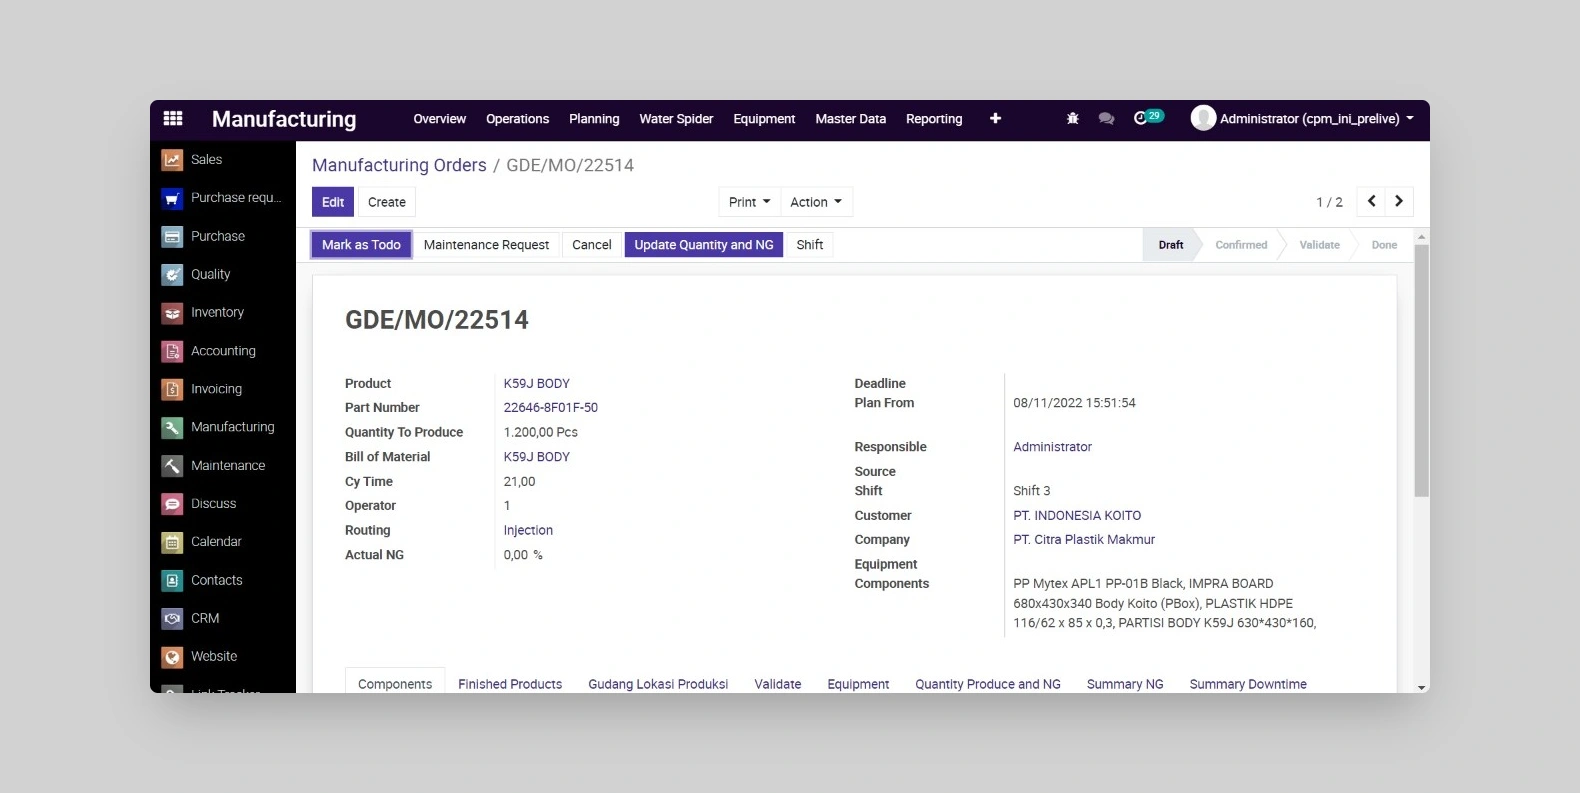Screen dimensions: 1580x793
Task: Open the Administrator user menu
Action: pyautogui.click(x=1302, y=118)
